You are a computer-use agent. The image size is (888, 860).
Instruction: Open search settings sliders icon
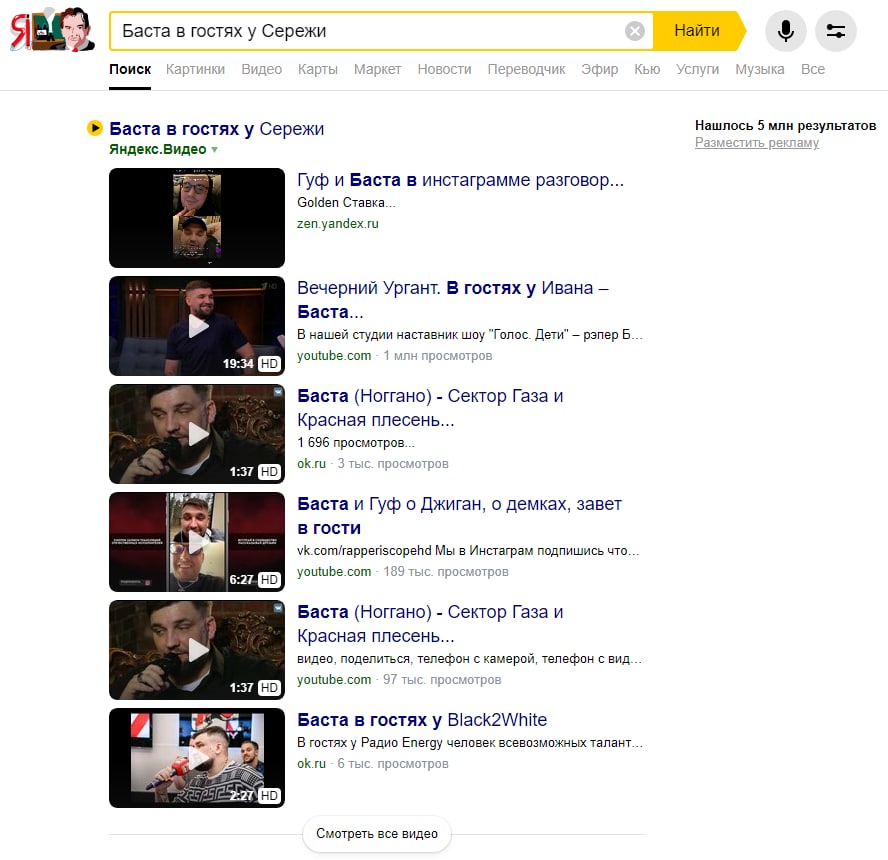click(835, 31)
